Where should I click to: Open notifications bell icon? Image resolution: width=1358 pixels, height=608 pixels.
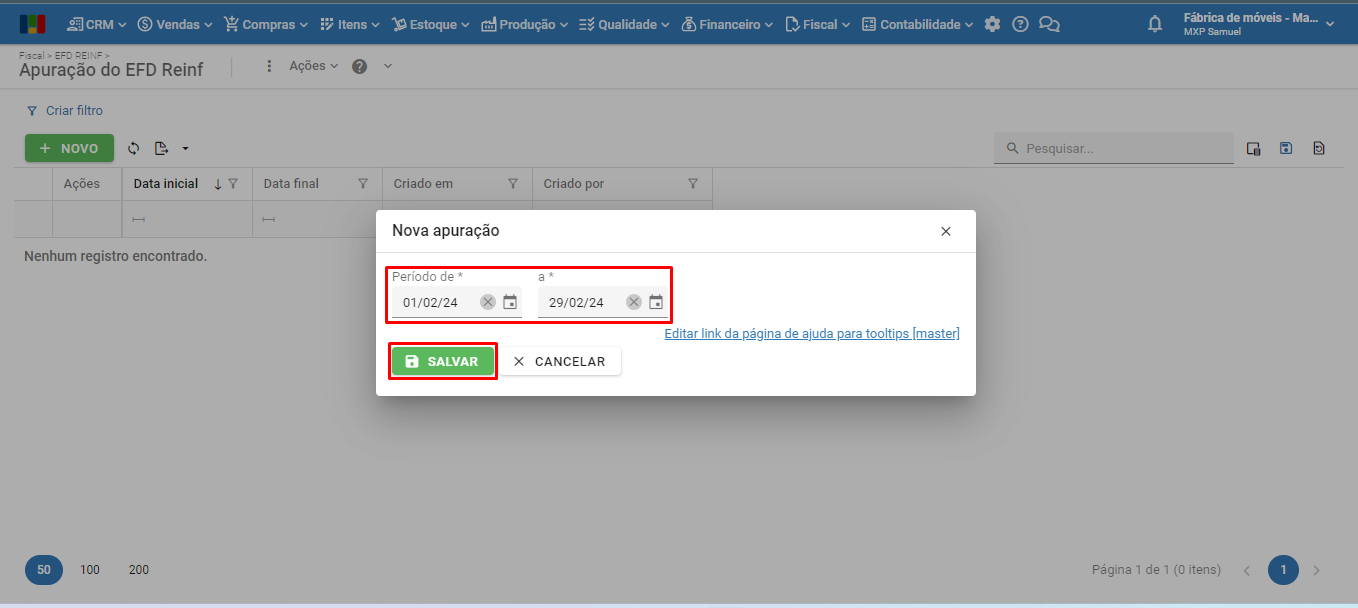[x=1155, y=24]
